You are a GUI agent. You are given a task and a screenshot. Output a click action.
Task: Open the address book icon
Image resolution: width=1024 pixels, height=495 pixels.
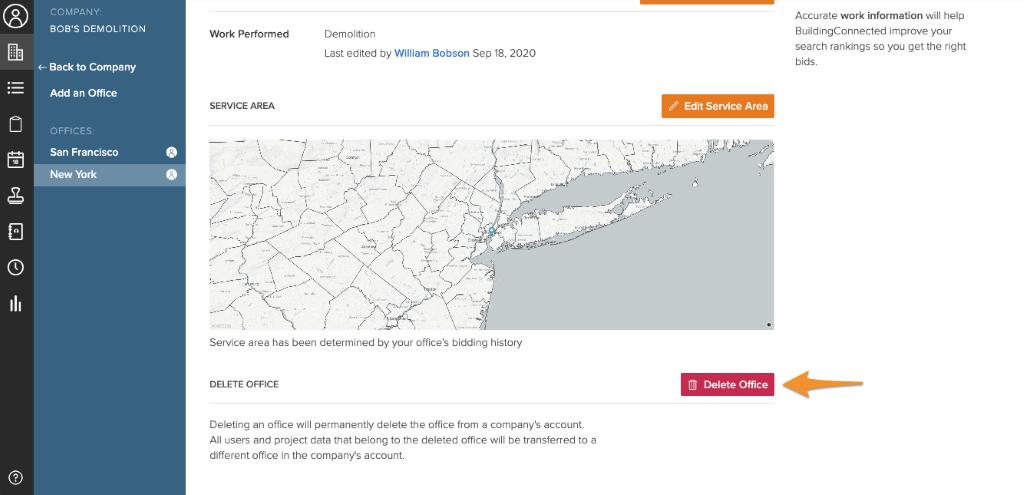(x=16, y=231)
